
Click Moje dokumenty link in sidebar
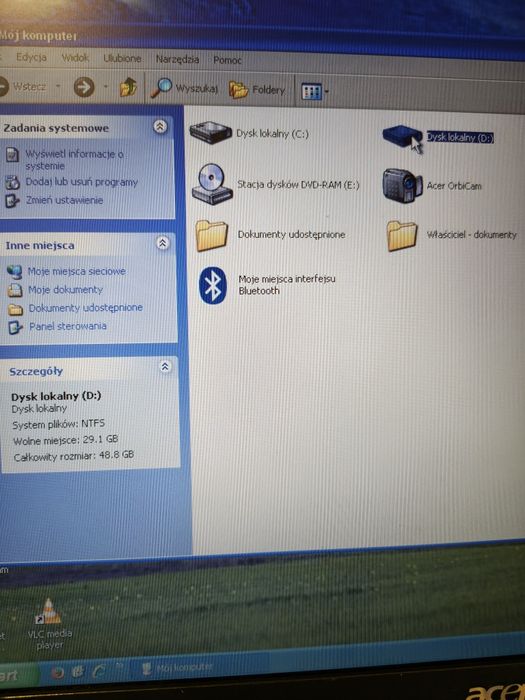66,290
